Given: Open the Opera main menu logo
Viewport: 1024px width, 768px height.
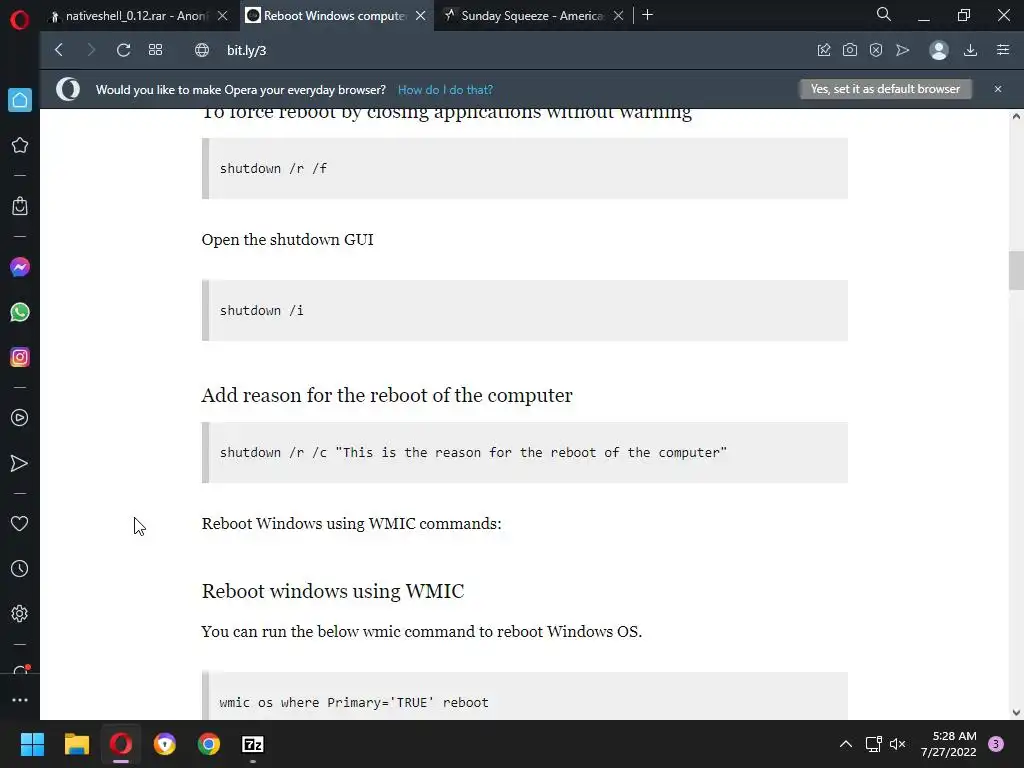Looking at the screenshot, I should coord(20,20).
